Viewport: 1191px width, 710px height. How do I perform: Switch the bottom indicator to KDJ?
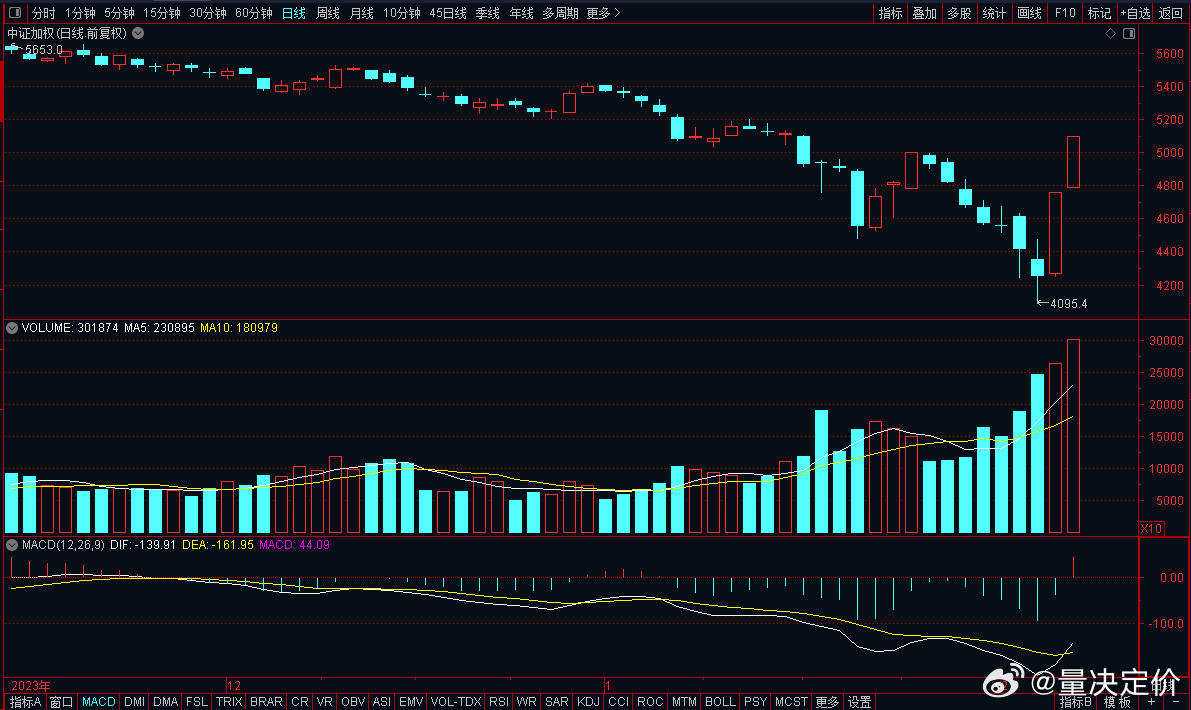click(x=589, y=702)
